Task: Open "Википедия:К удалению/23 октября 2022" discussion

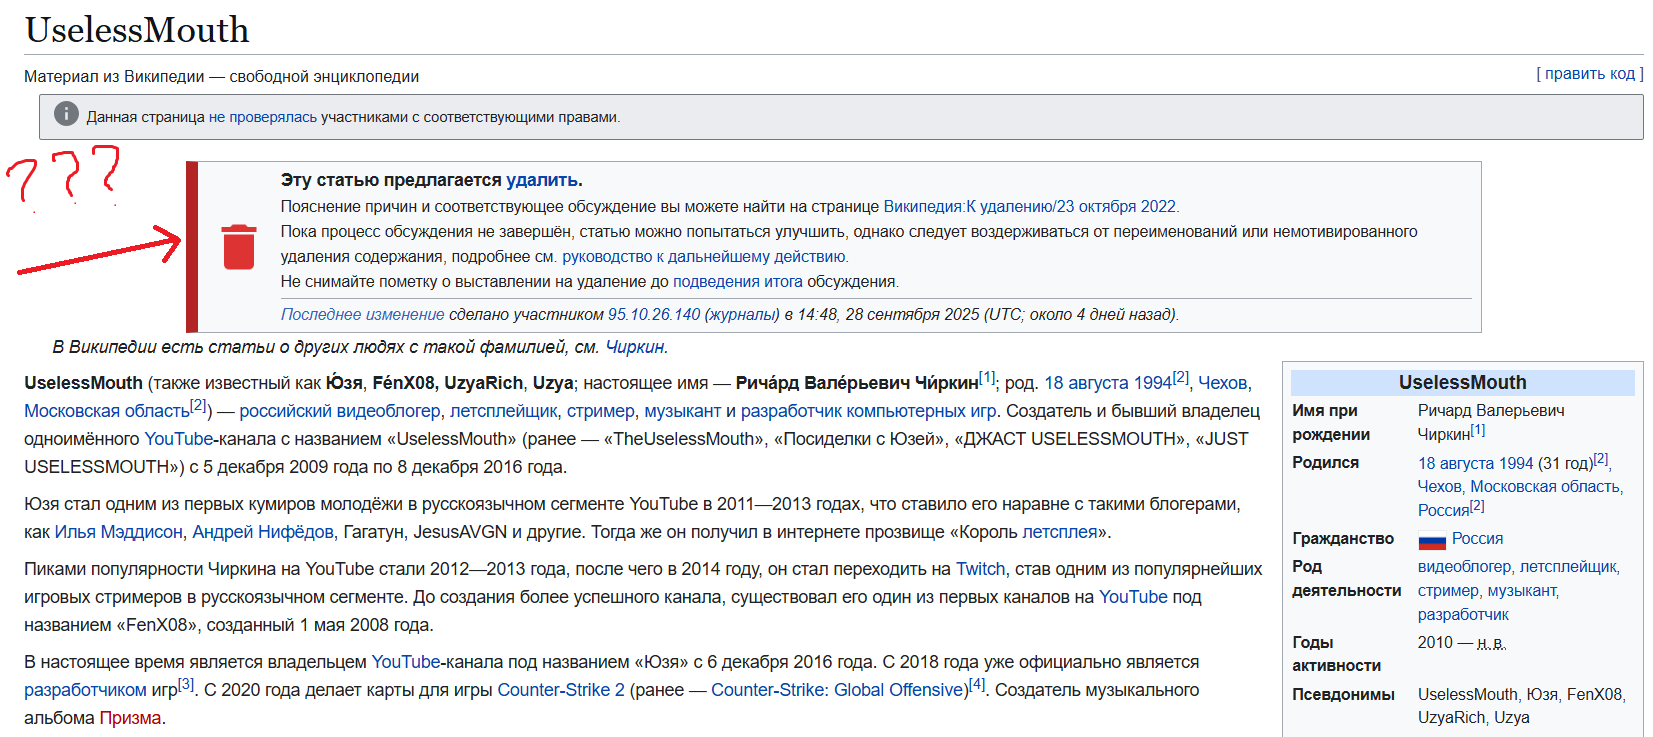Action: (1030, 207)
